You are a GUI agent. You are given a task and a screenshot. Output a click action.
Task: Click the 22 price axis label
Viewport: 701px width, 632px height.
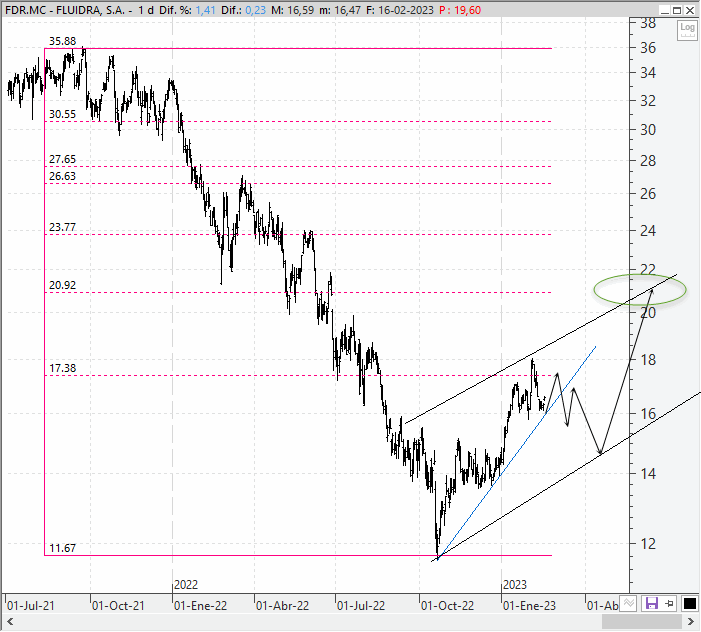pyautogui.click(x=648, y=270)
